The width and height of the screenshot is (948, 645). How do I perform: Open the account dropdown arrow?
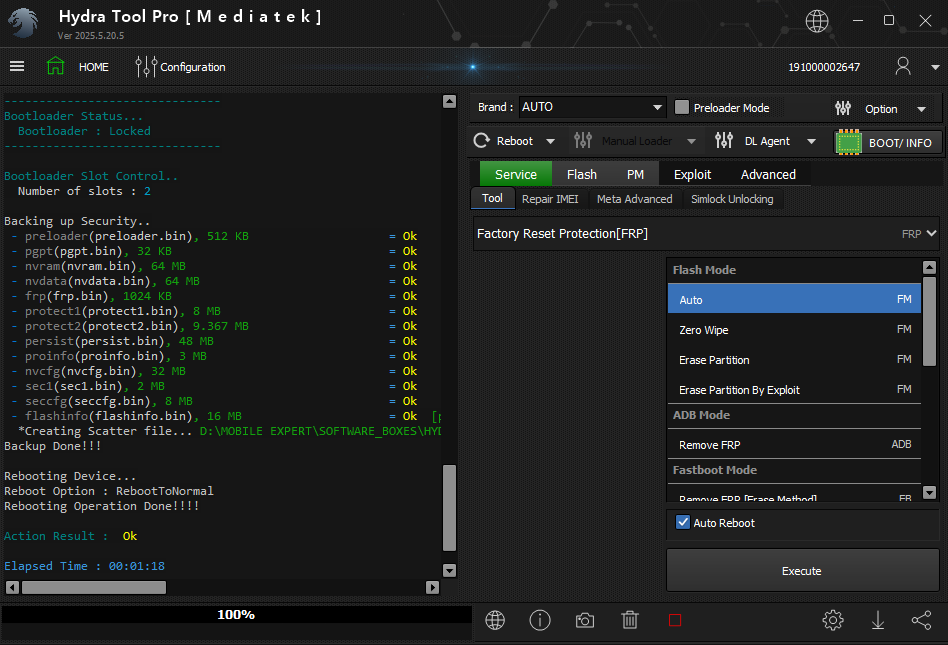935,67
